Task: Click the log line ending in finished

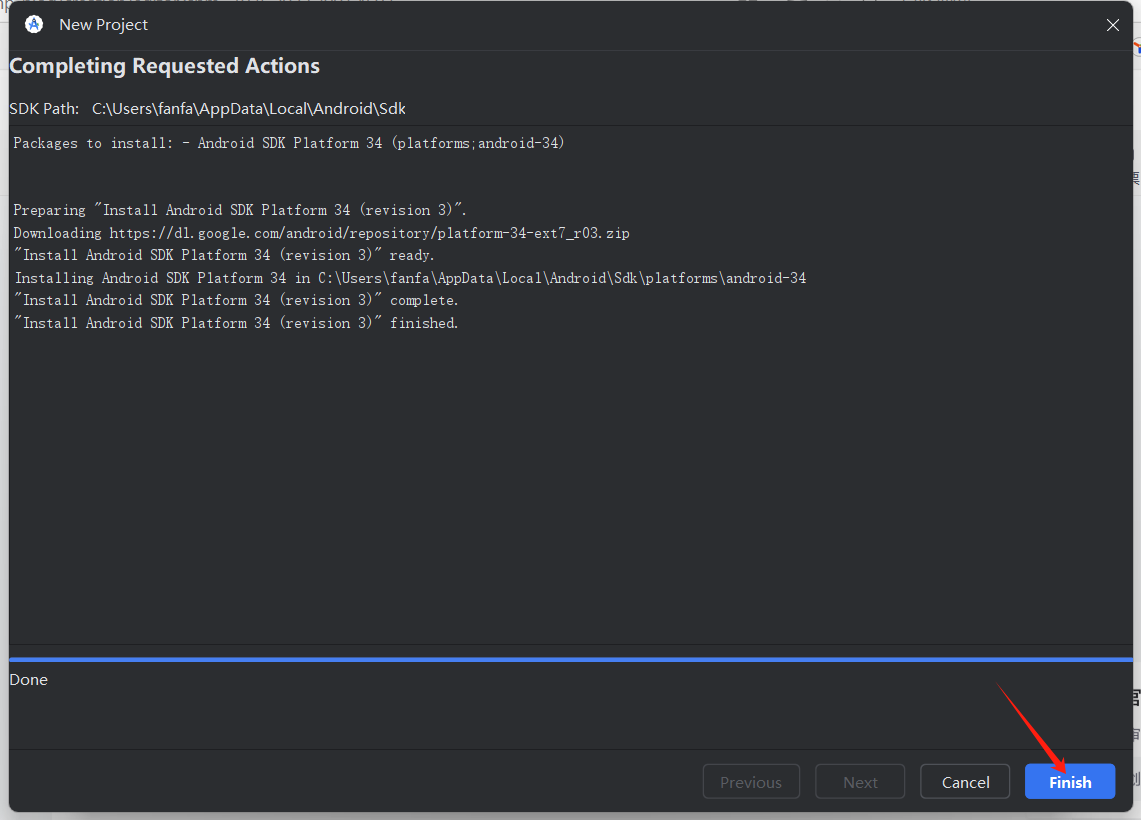Action: coord(236,323)
